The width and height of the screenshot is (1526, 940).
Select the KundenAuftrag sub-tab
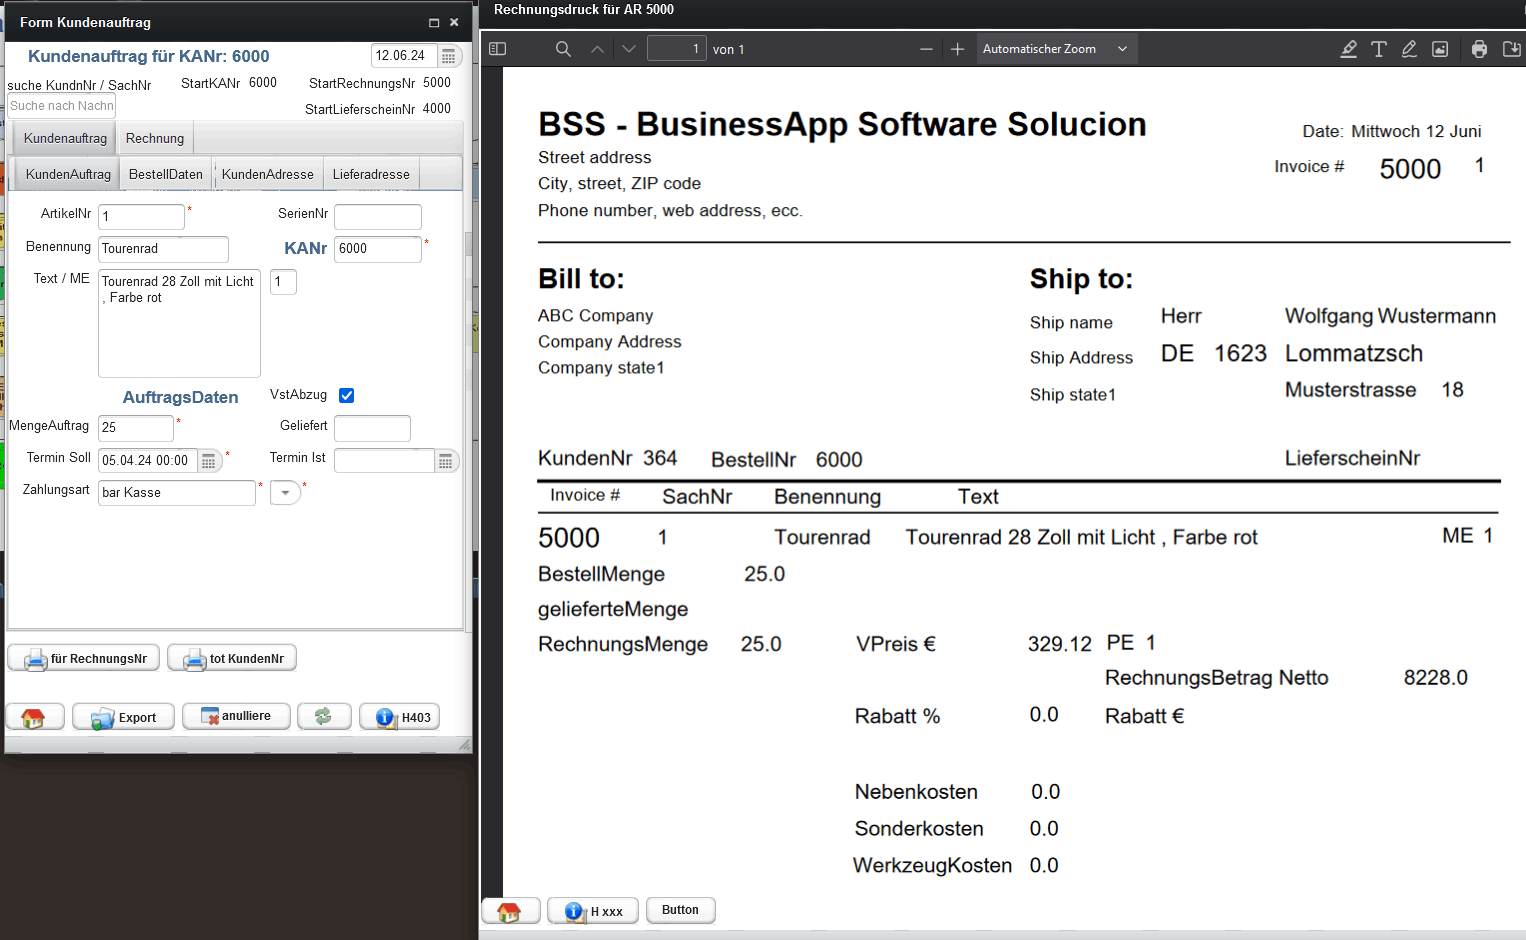(x=68, y=174)
